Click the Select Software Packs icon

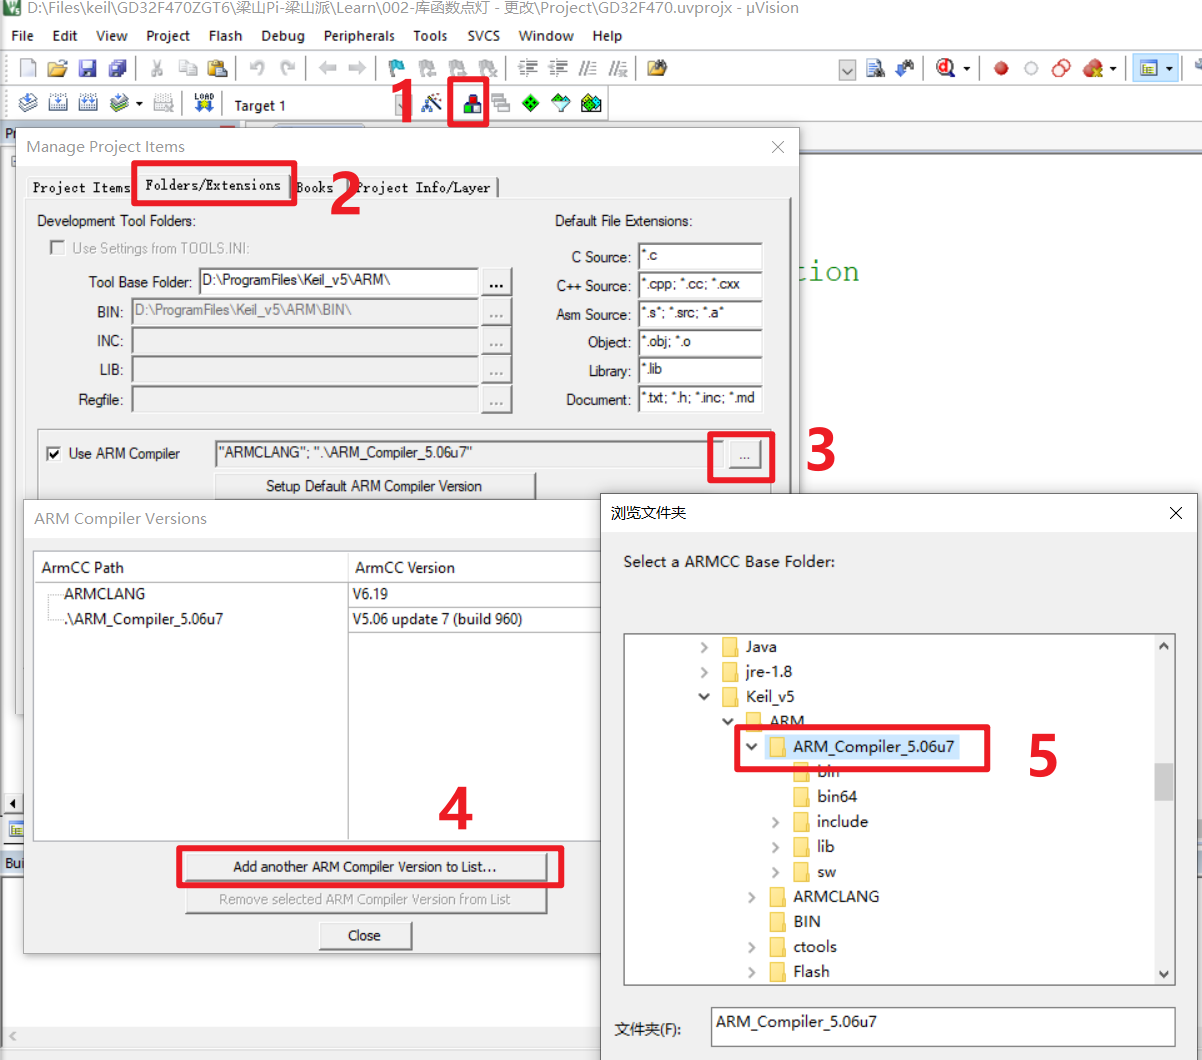point(561,103)
